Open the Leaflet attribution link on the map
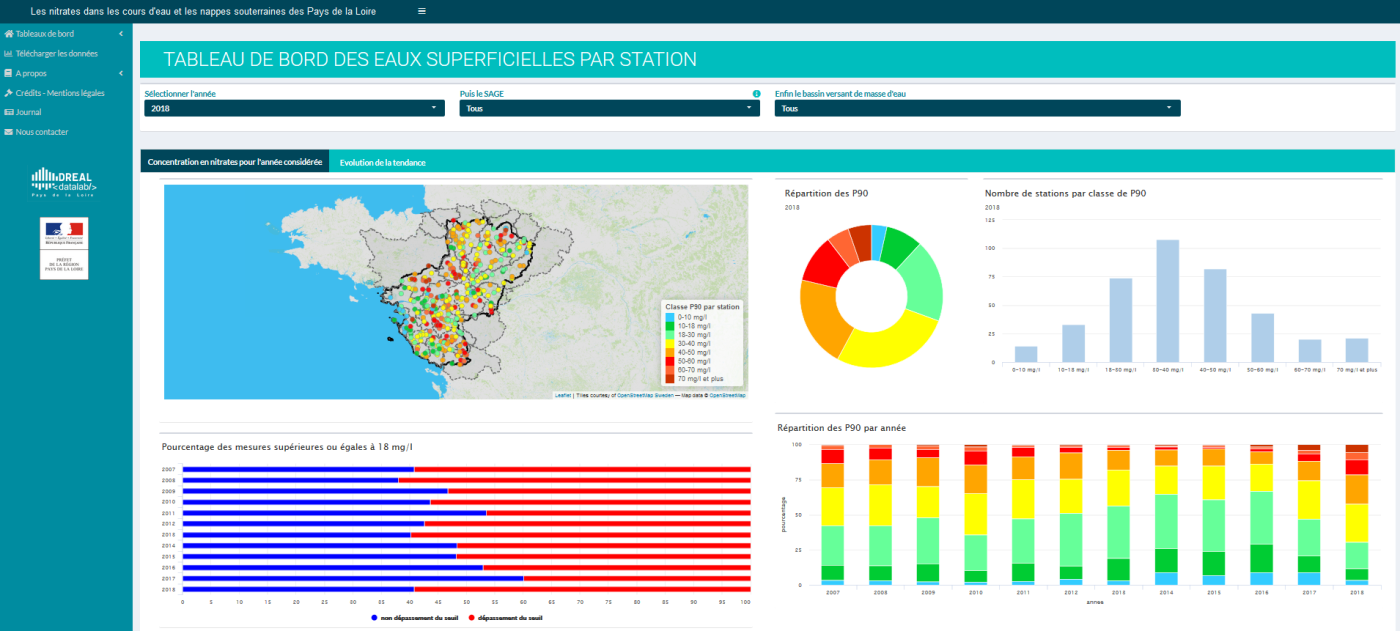This screenshot has width=1400, height=631. click(x=563, y=395)
